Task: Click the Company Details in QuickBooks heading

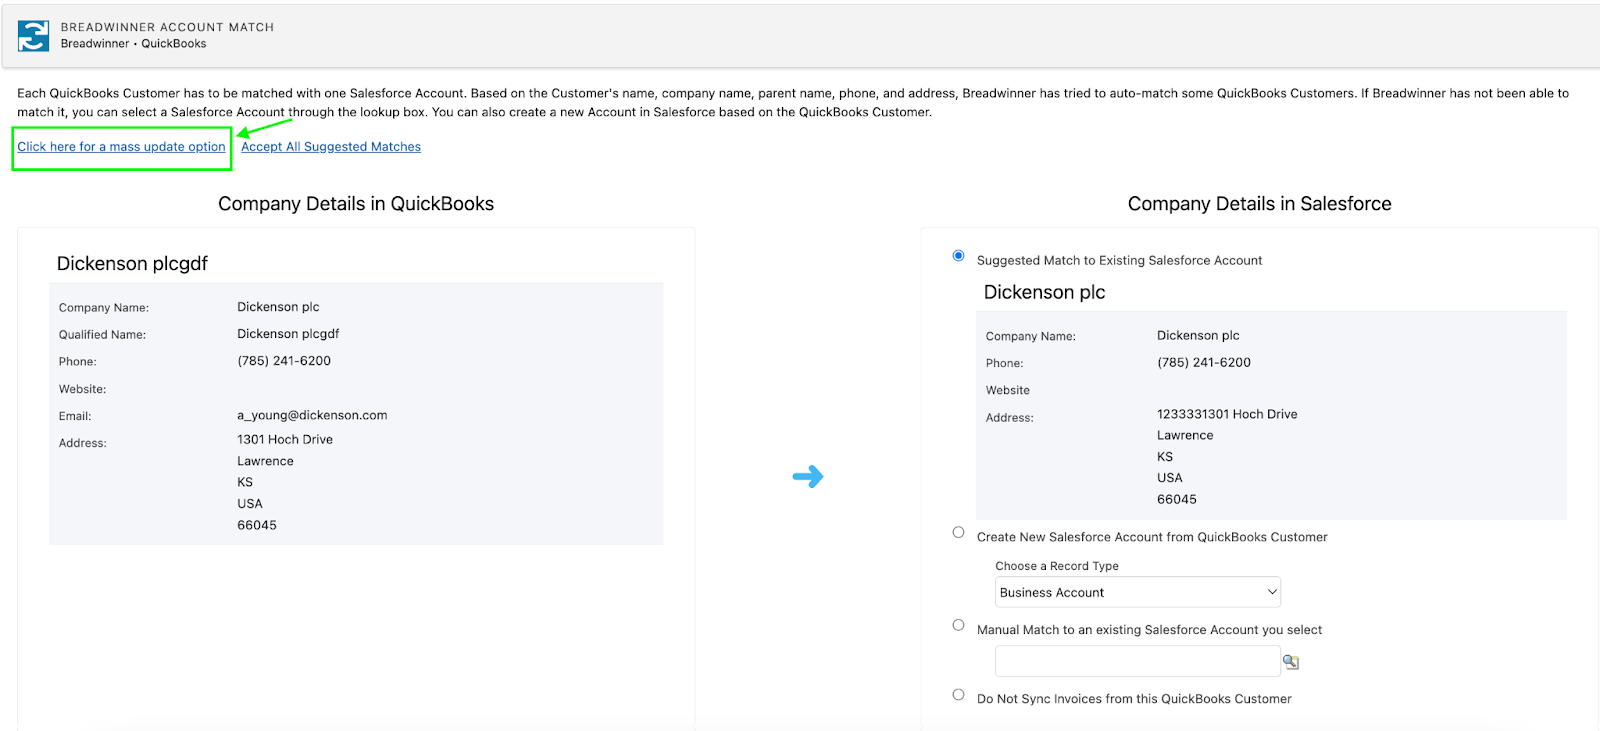Action: coord(356,204)
